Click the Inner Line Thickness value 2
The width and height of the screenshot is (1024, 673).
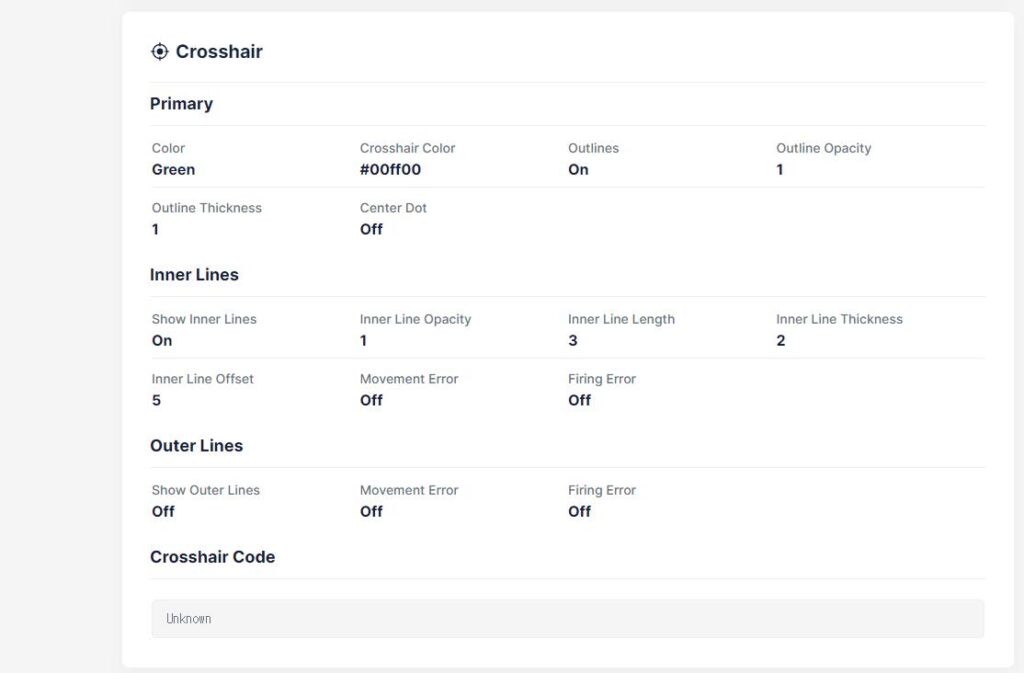(x=780, y=341)
